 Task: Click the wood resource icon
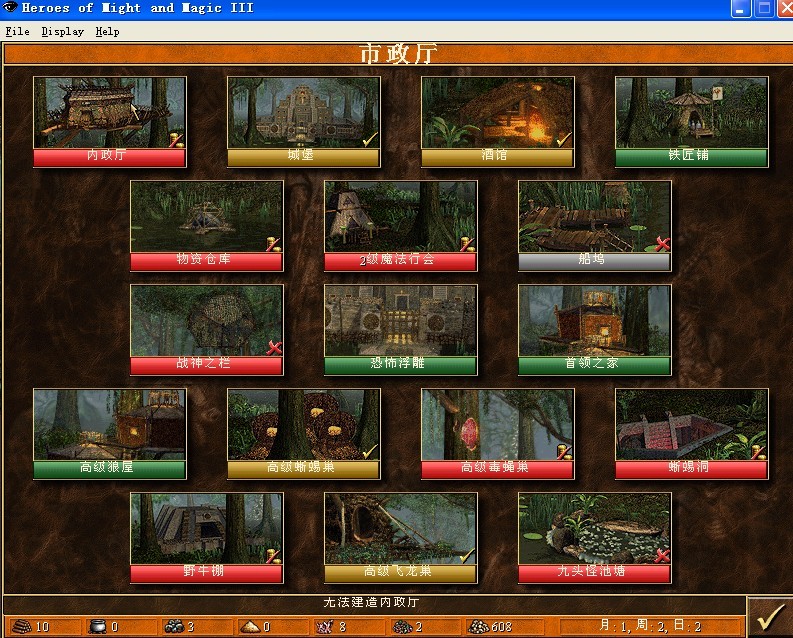click(x=22, y=626)
